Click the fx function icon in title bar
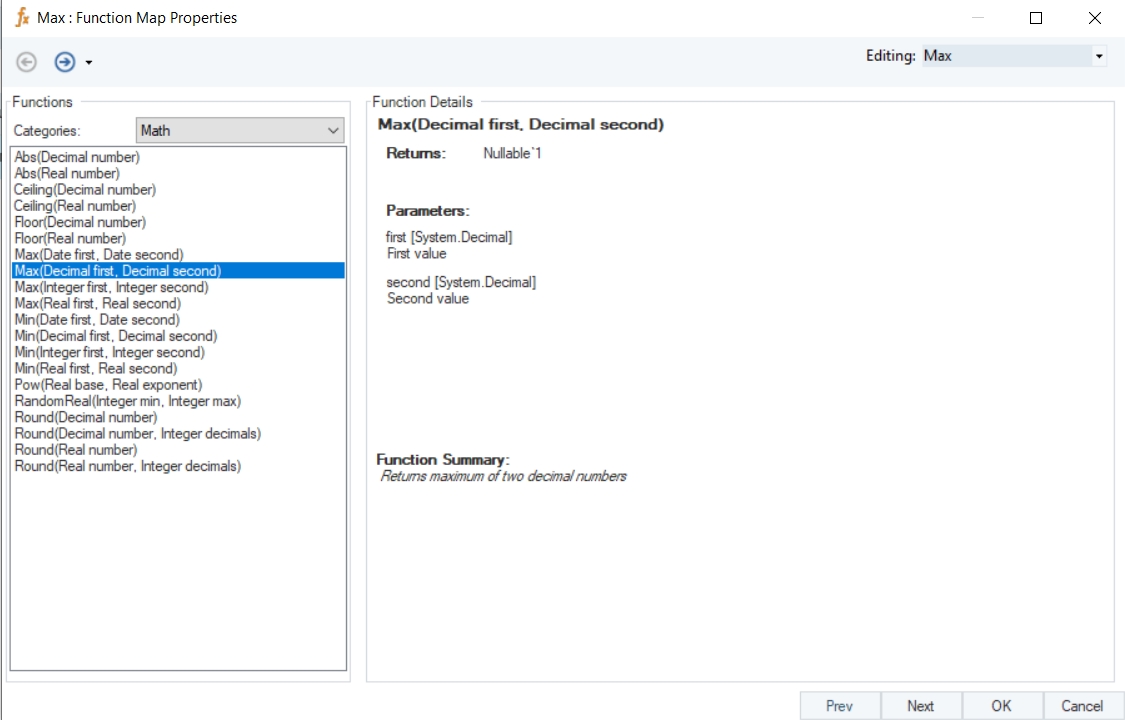Viewport: 1125px width, 720px height. point(22,18)
